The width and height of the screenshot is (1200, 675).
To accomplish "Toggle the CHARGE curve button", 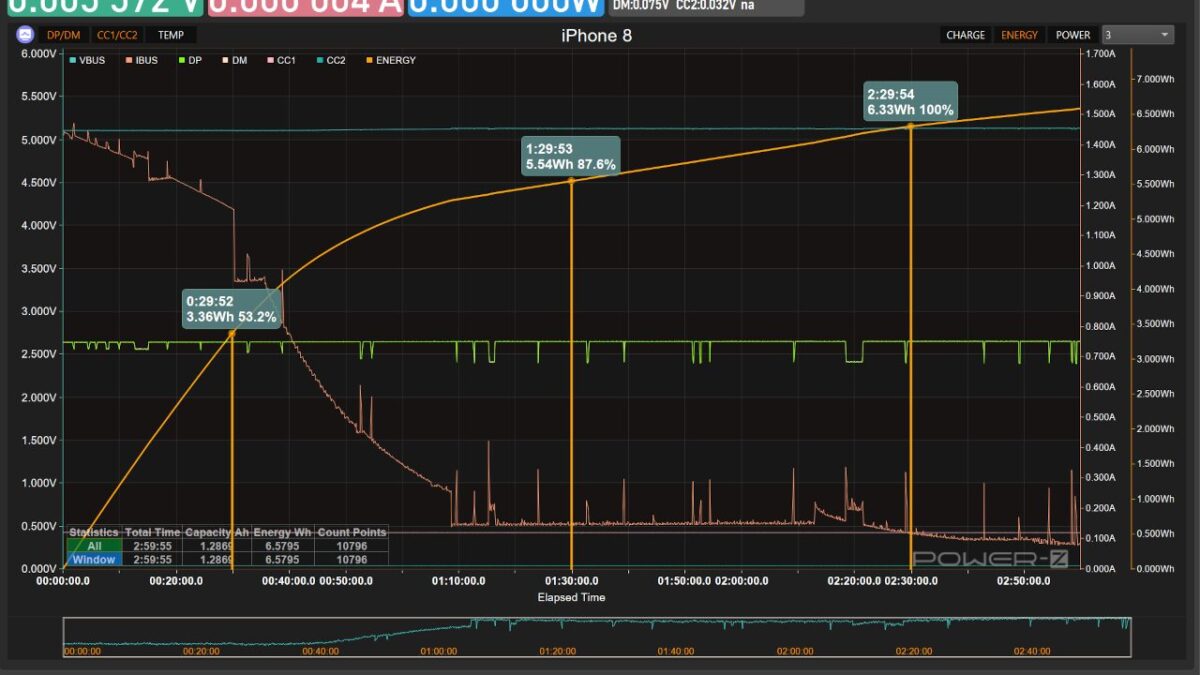I will pos(966,35).
